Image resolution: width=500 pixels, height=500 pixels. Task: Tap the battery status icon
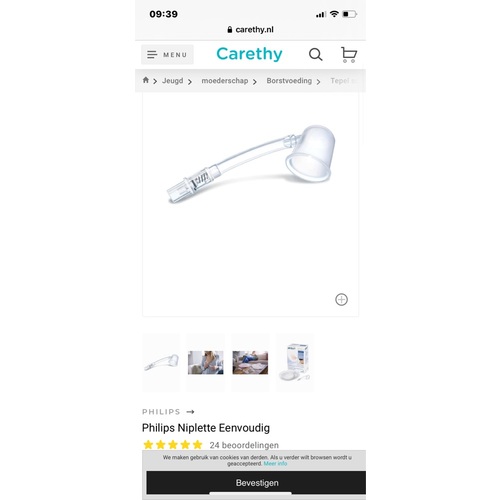(x=350, y=14)
